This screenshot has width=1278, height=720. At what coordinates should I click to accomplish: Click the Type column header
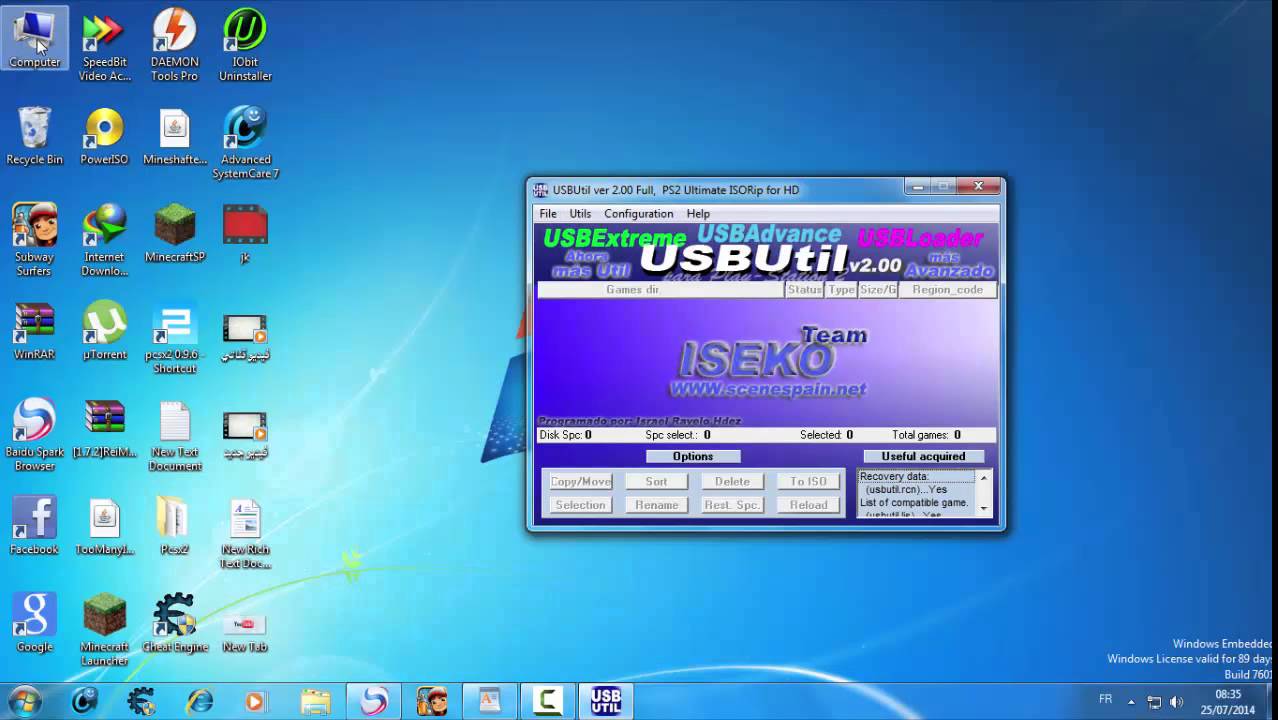coord(842,290)
